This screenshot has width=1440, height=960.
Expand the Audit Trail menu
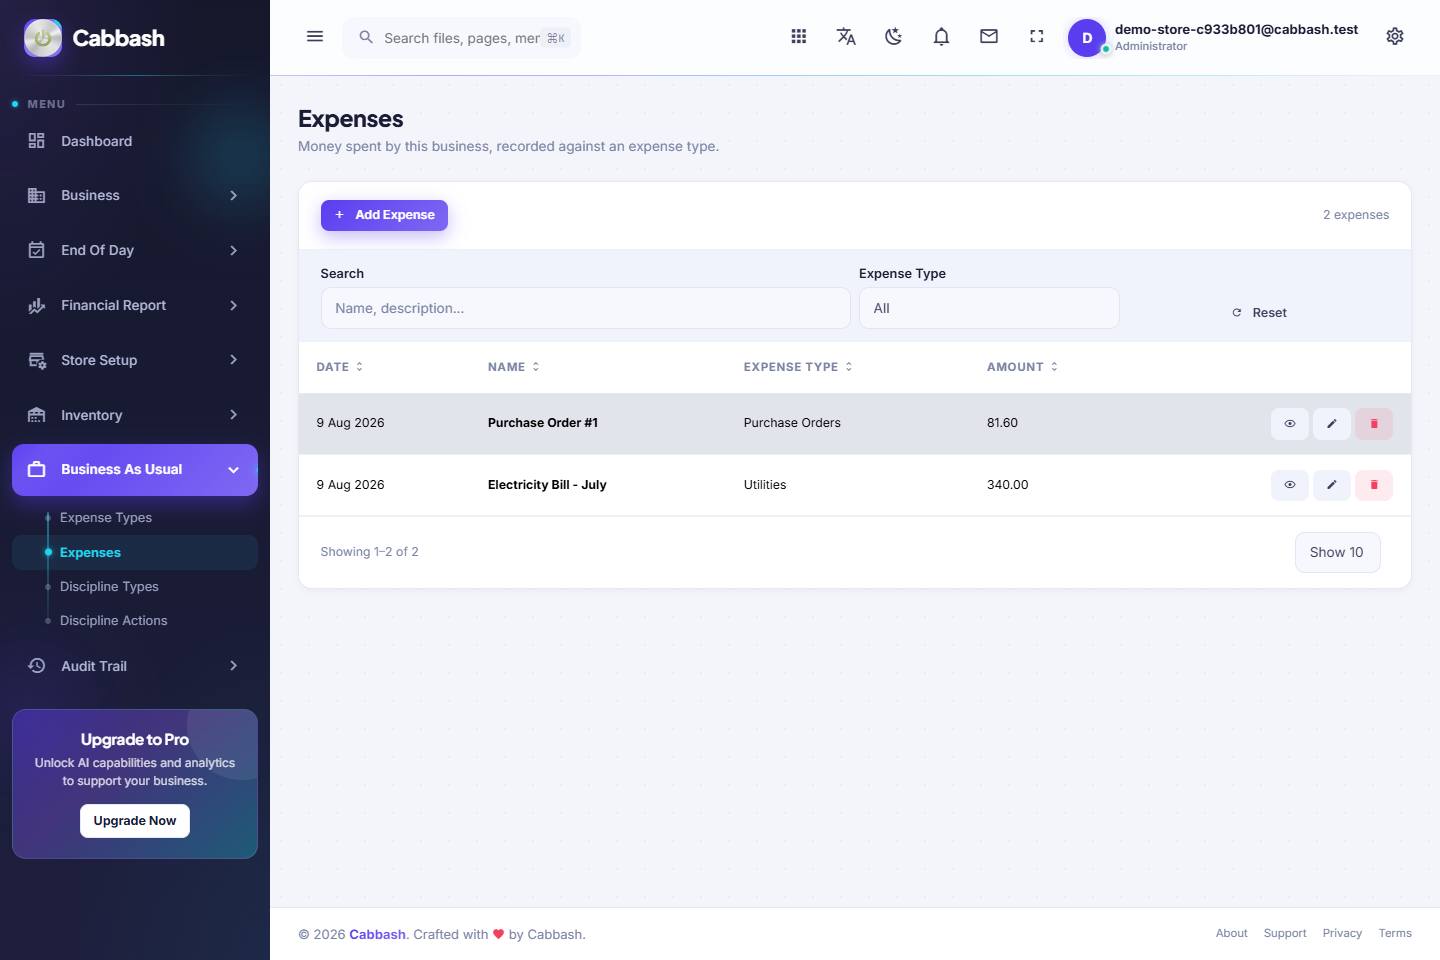coord(135,666)
